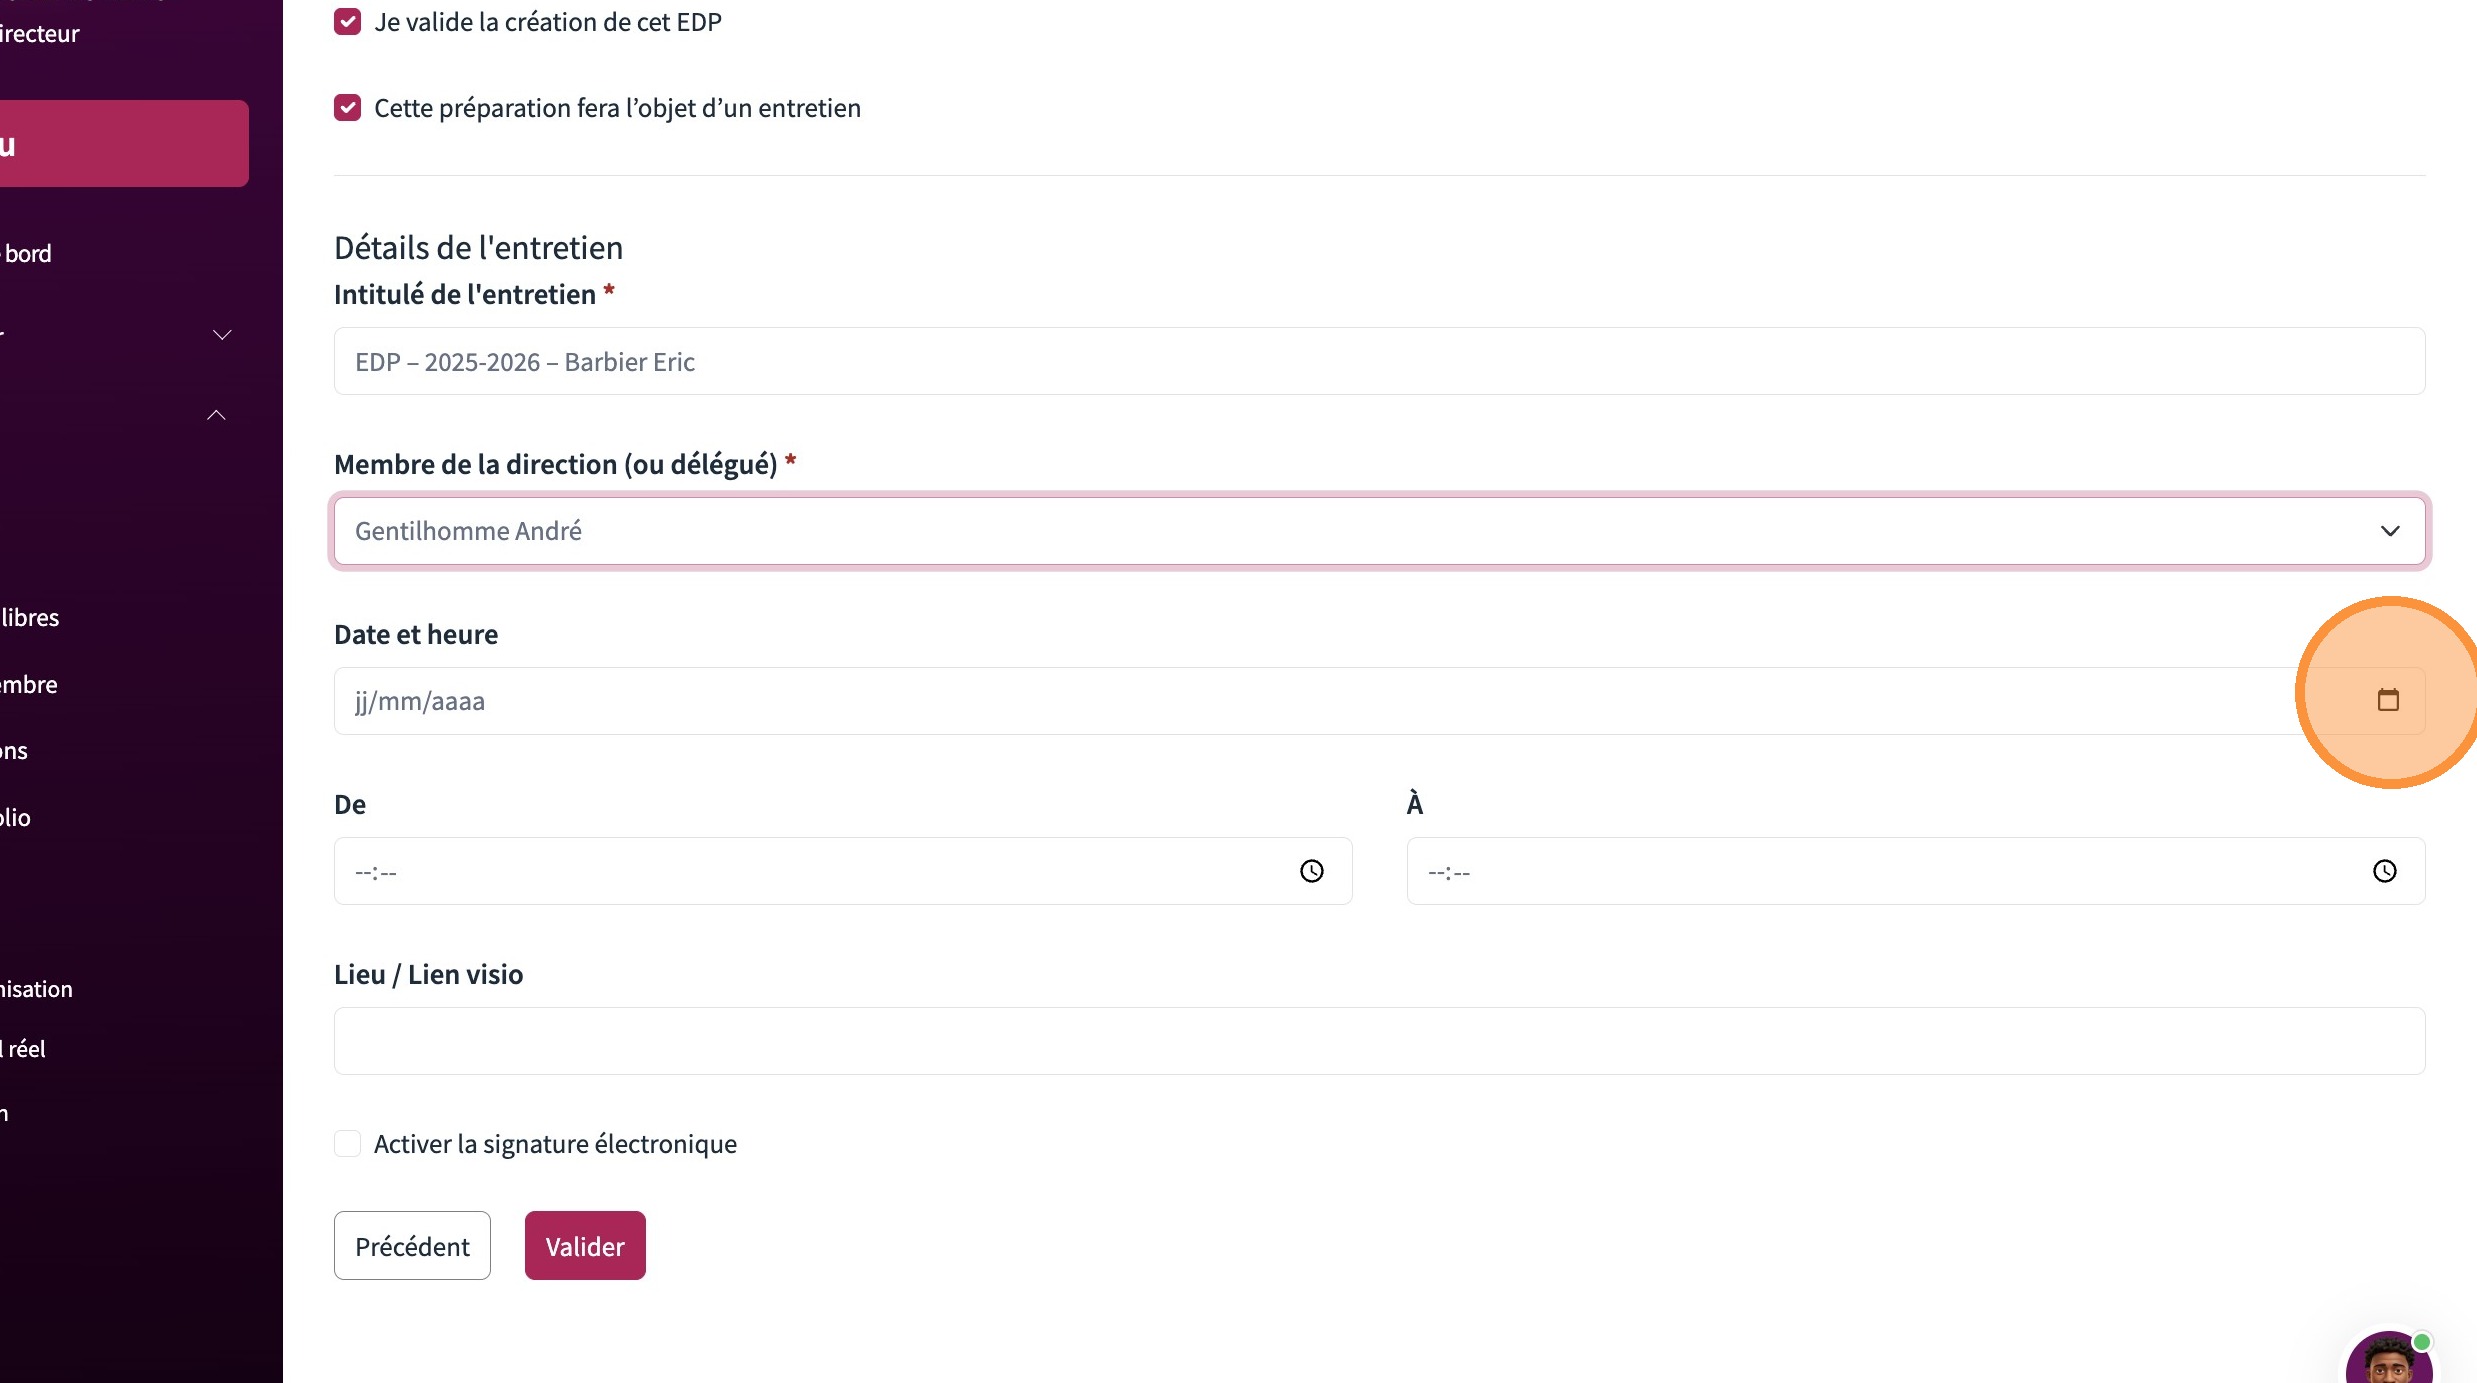Screen dimensions: 2477x1383
Task: Open the sidebar item ending in réel
Action: click(x=26, y=1049)
